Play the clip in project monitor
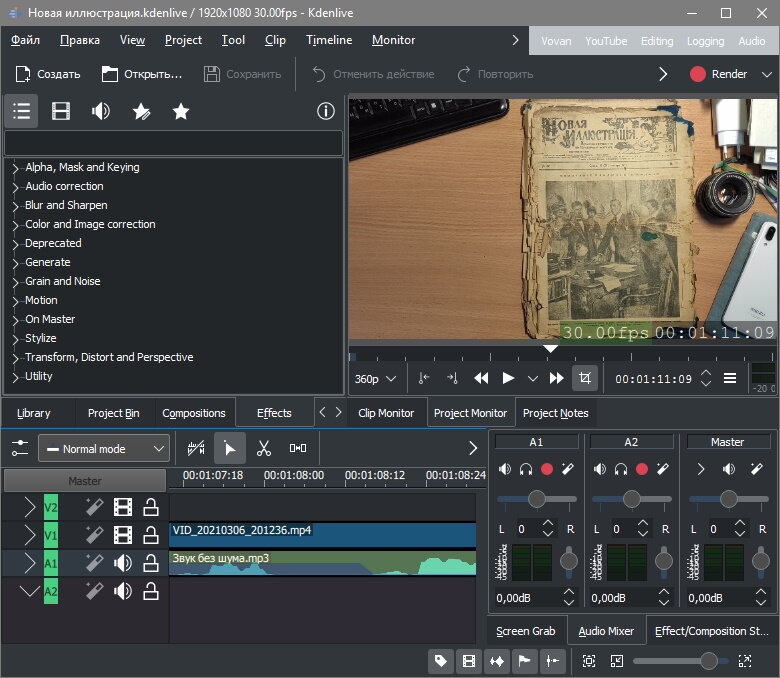The image size is (780, 678). coord(508,378)
